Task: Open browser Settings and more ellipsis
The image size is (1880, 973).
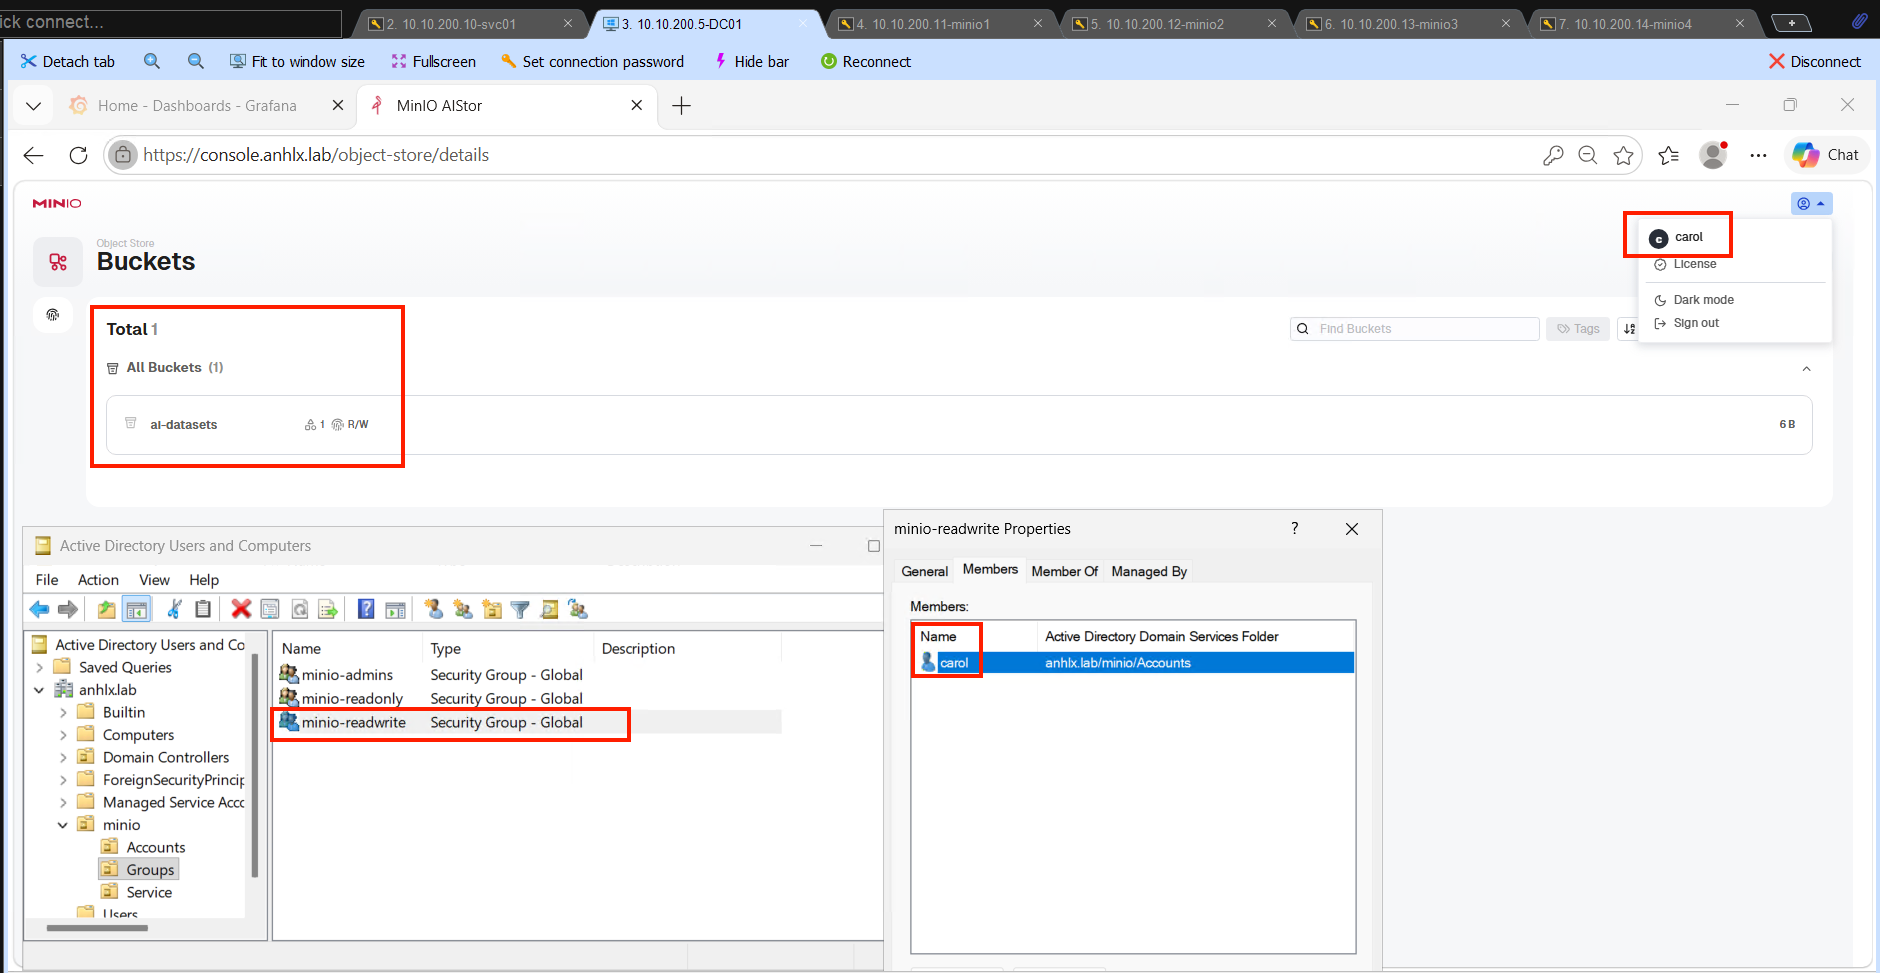Action: 1758,155
